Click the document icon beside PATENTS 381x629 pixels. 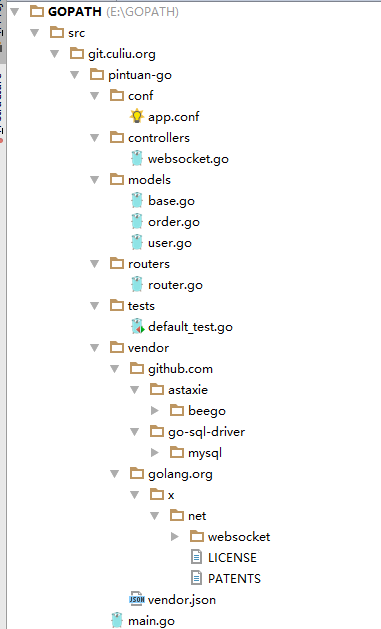(197, 578)
